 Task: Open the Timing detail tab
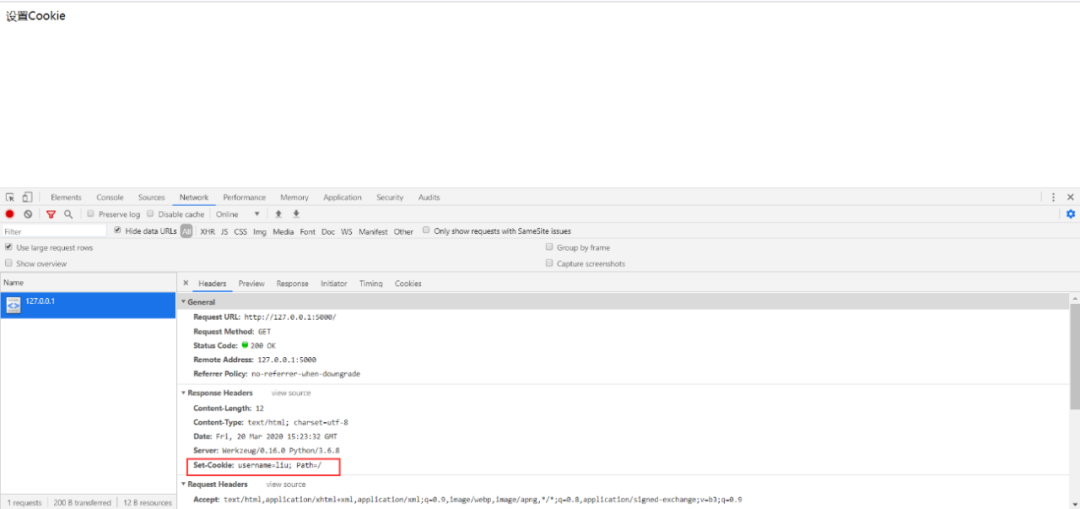coord(371,283)
